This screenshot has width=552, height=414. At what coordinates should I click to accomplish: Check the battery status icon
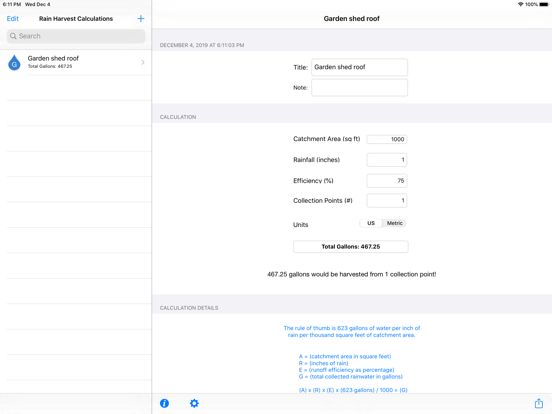coord(544,4)
